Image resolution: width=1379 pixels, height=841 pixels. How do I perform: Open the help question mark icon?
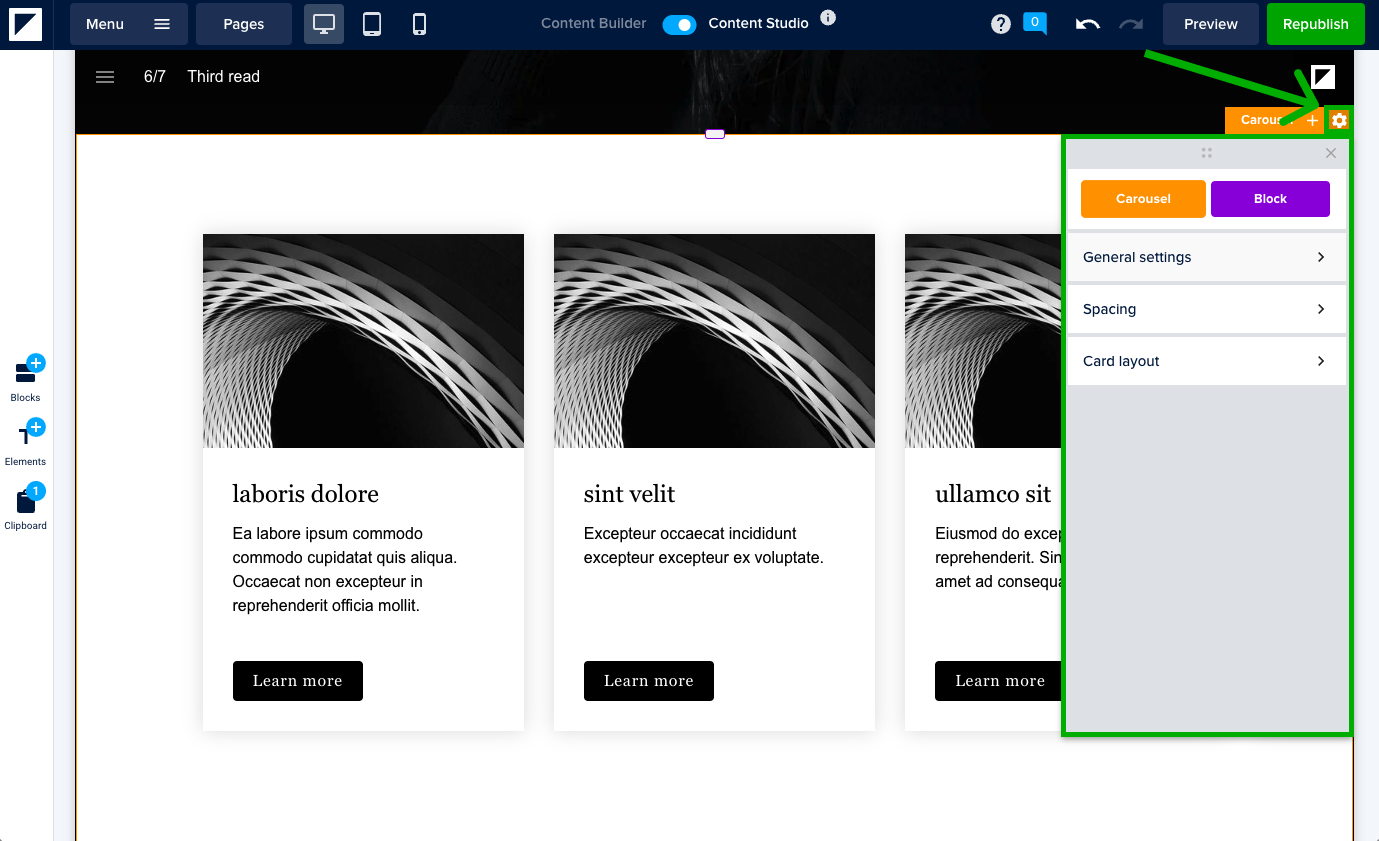pyautogui.click(x=1001, y=24)
